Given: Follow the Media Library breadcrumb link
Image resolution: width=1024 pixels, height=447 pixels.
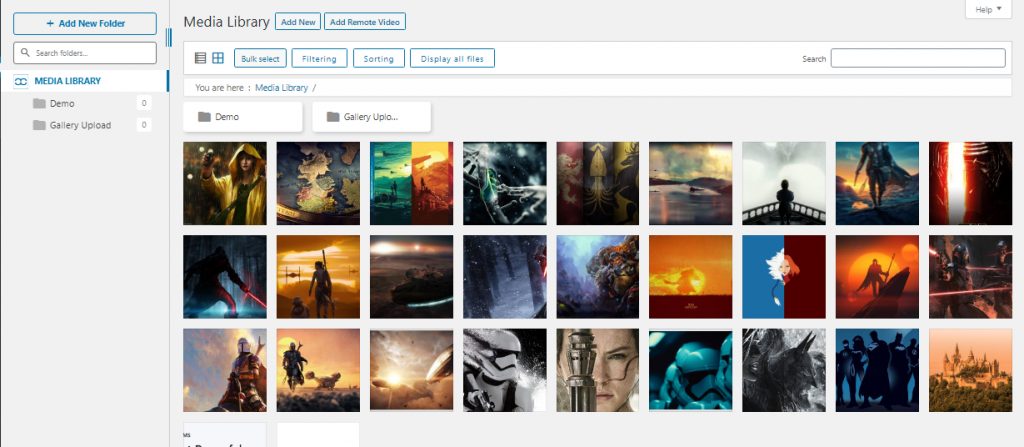Looking at the screenshot, I should coord(281,88).
